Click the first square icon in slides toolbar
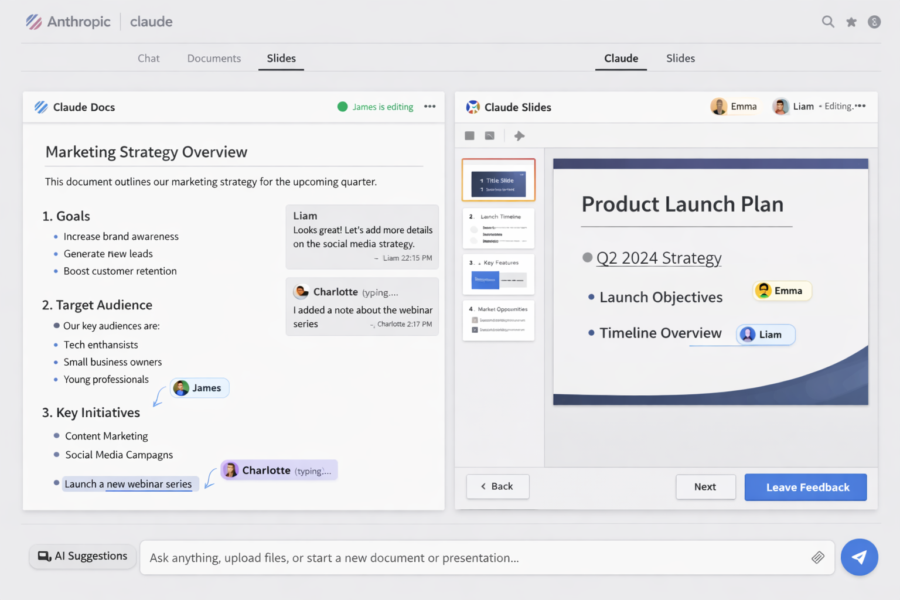Viewport: 900px width, 600px height. 470,136
